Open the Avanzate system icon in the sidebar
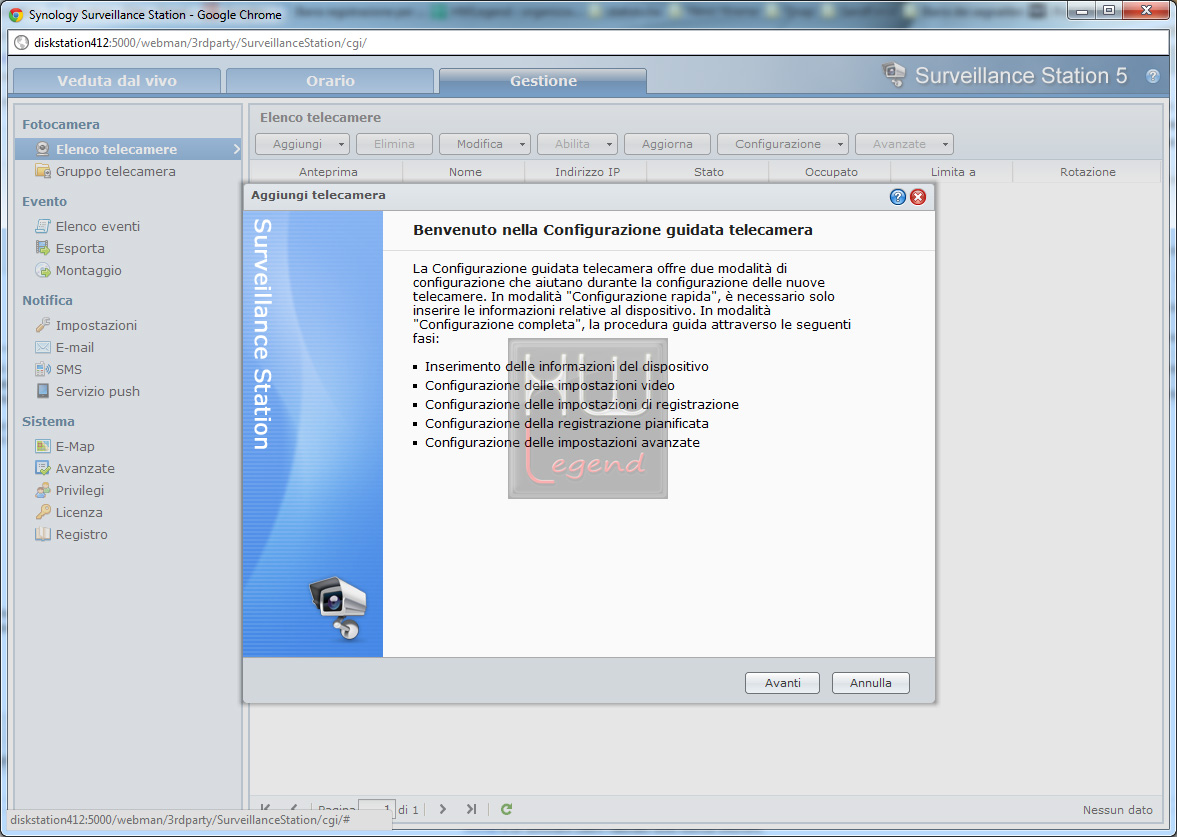This screenshot has height=837, width=1177. pos(43,468)
